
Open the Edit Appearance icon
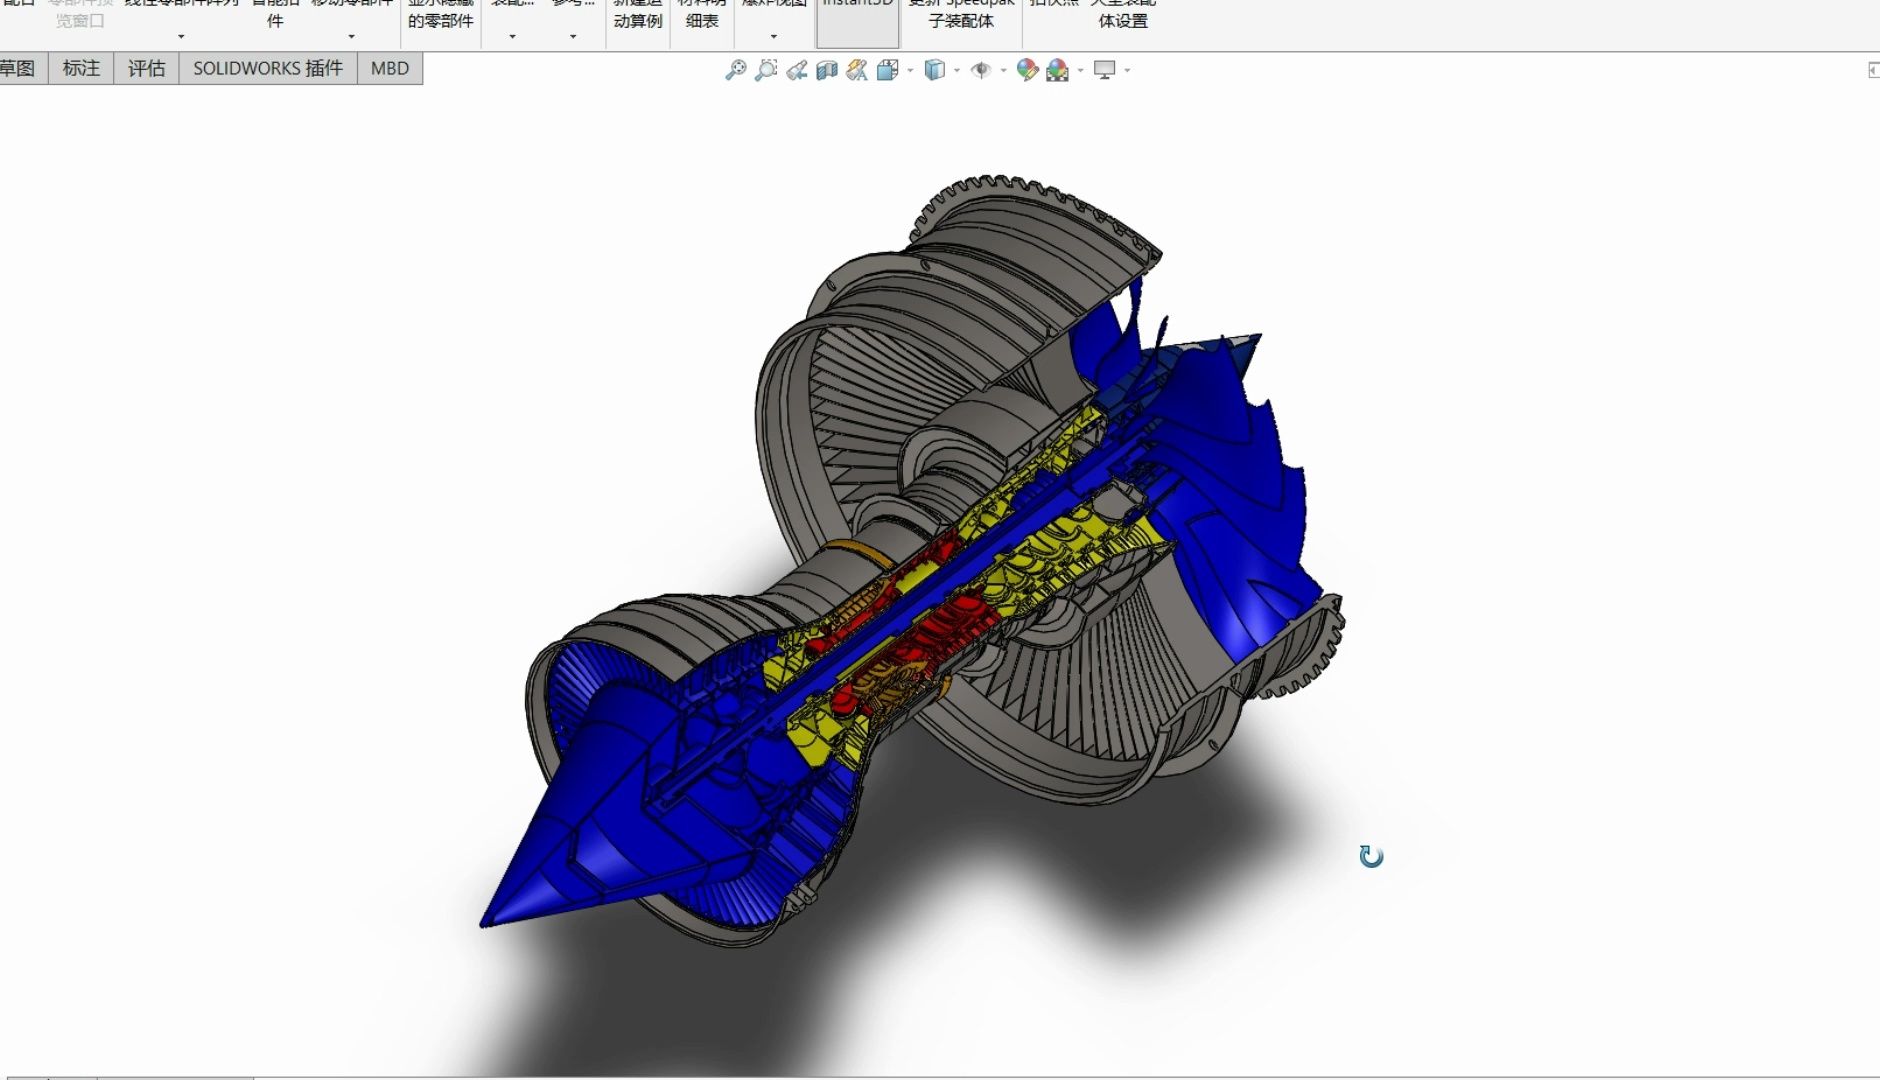coord(1027,70)
